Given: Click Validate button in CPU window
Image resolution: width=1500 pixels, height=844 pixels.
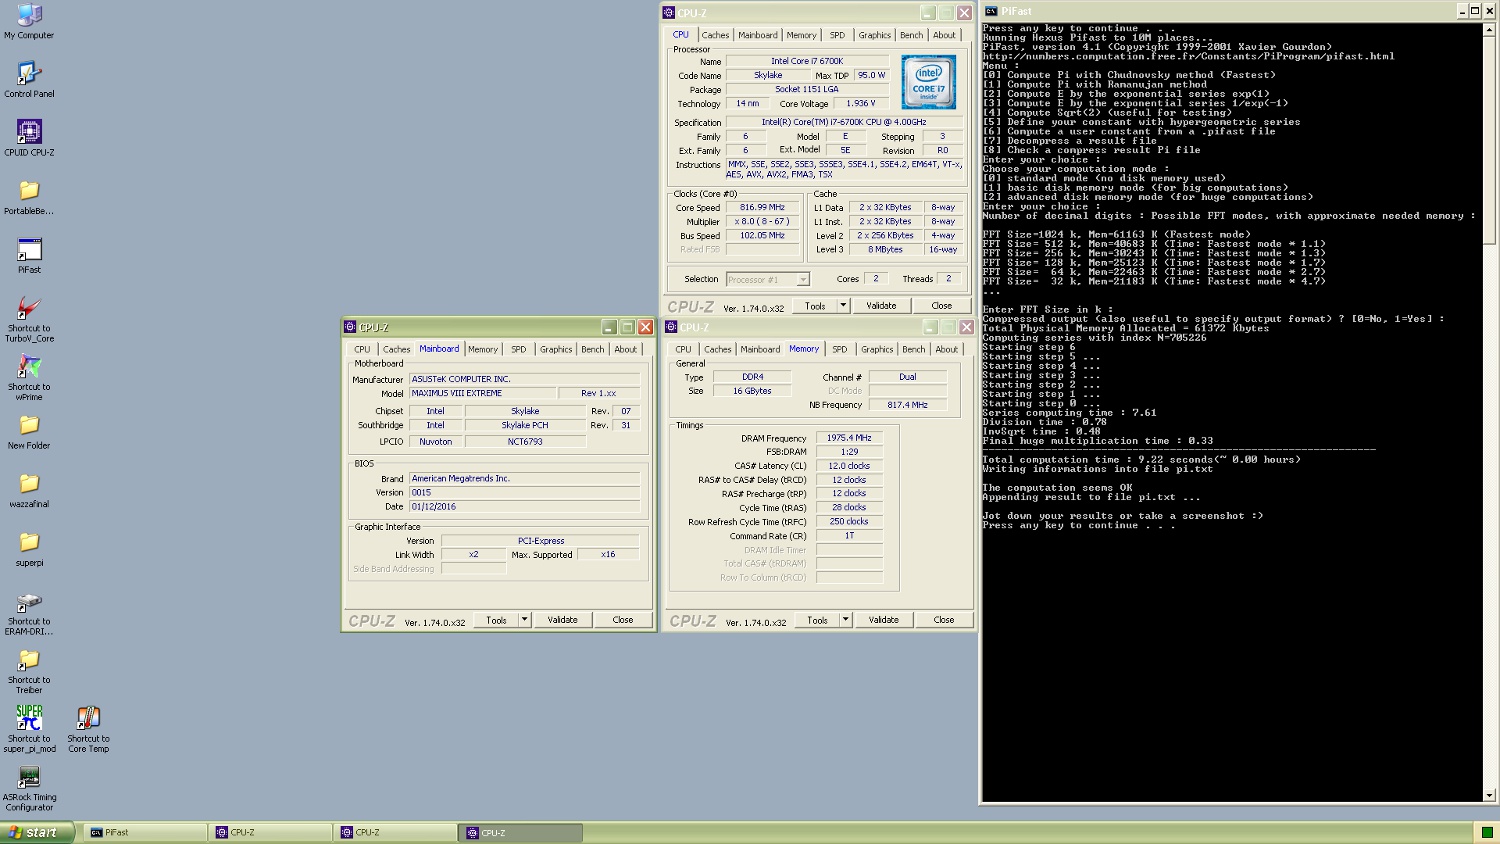Looking at the screenshot, I should (x=881, y=305).
